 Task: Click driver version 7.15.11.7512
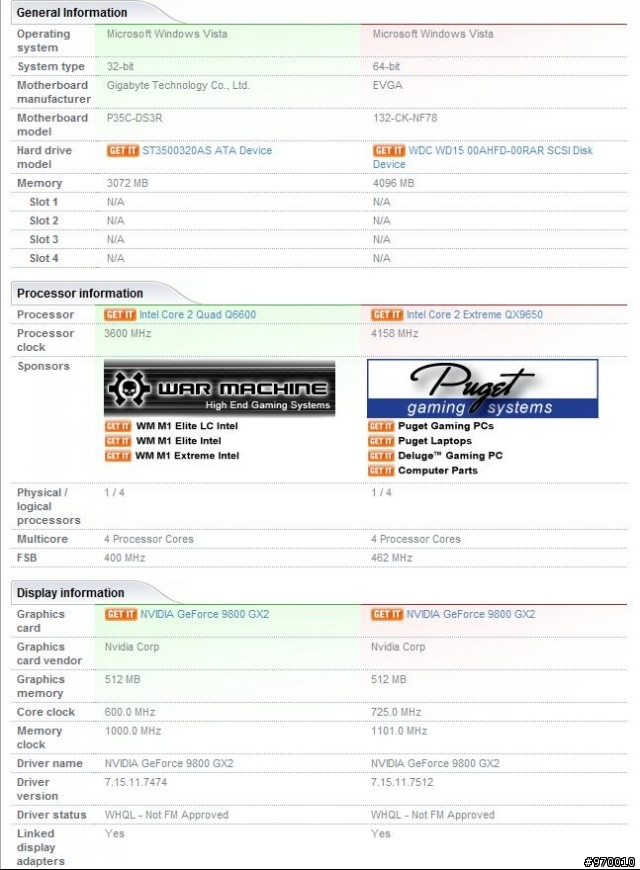402,782
